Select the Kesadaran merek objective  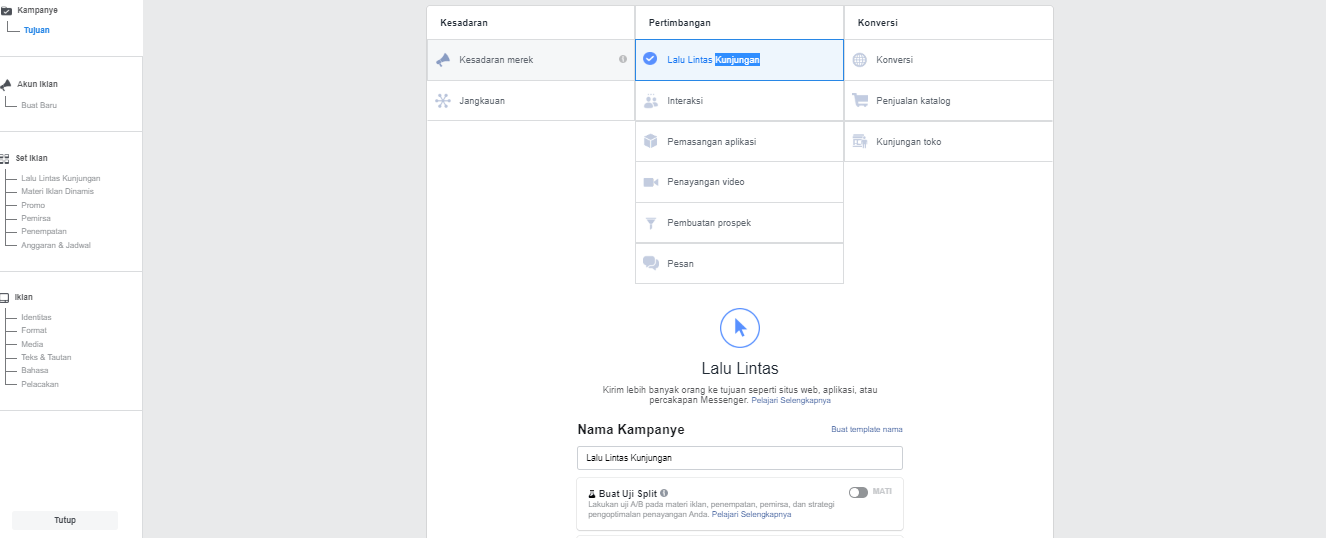pos(531,60)
